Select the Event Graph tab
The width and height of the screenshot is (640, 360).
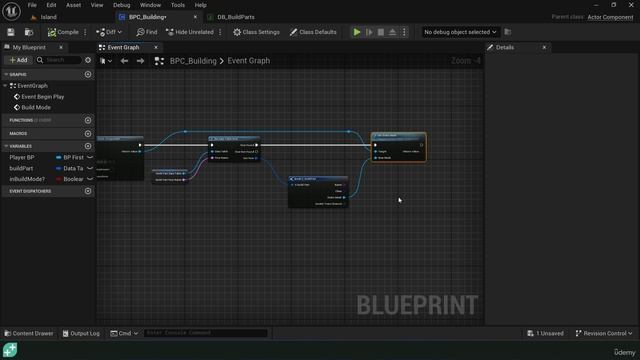pyautogui.click(x=123, y=48)
